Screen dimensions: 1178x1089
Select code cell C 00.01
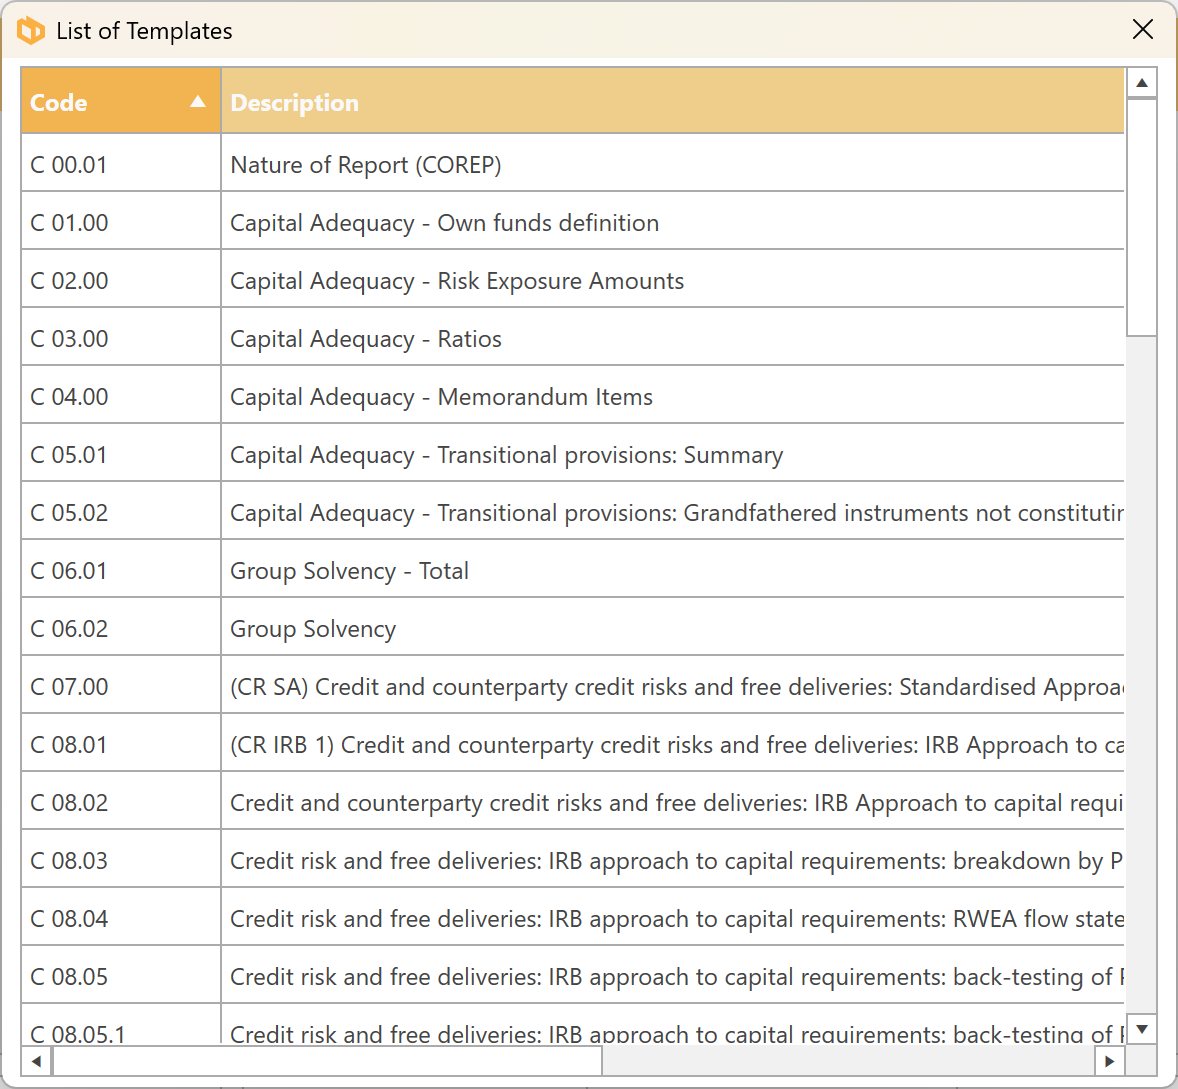tap(121, 164)
